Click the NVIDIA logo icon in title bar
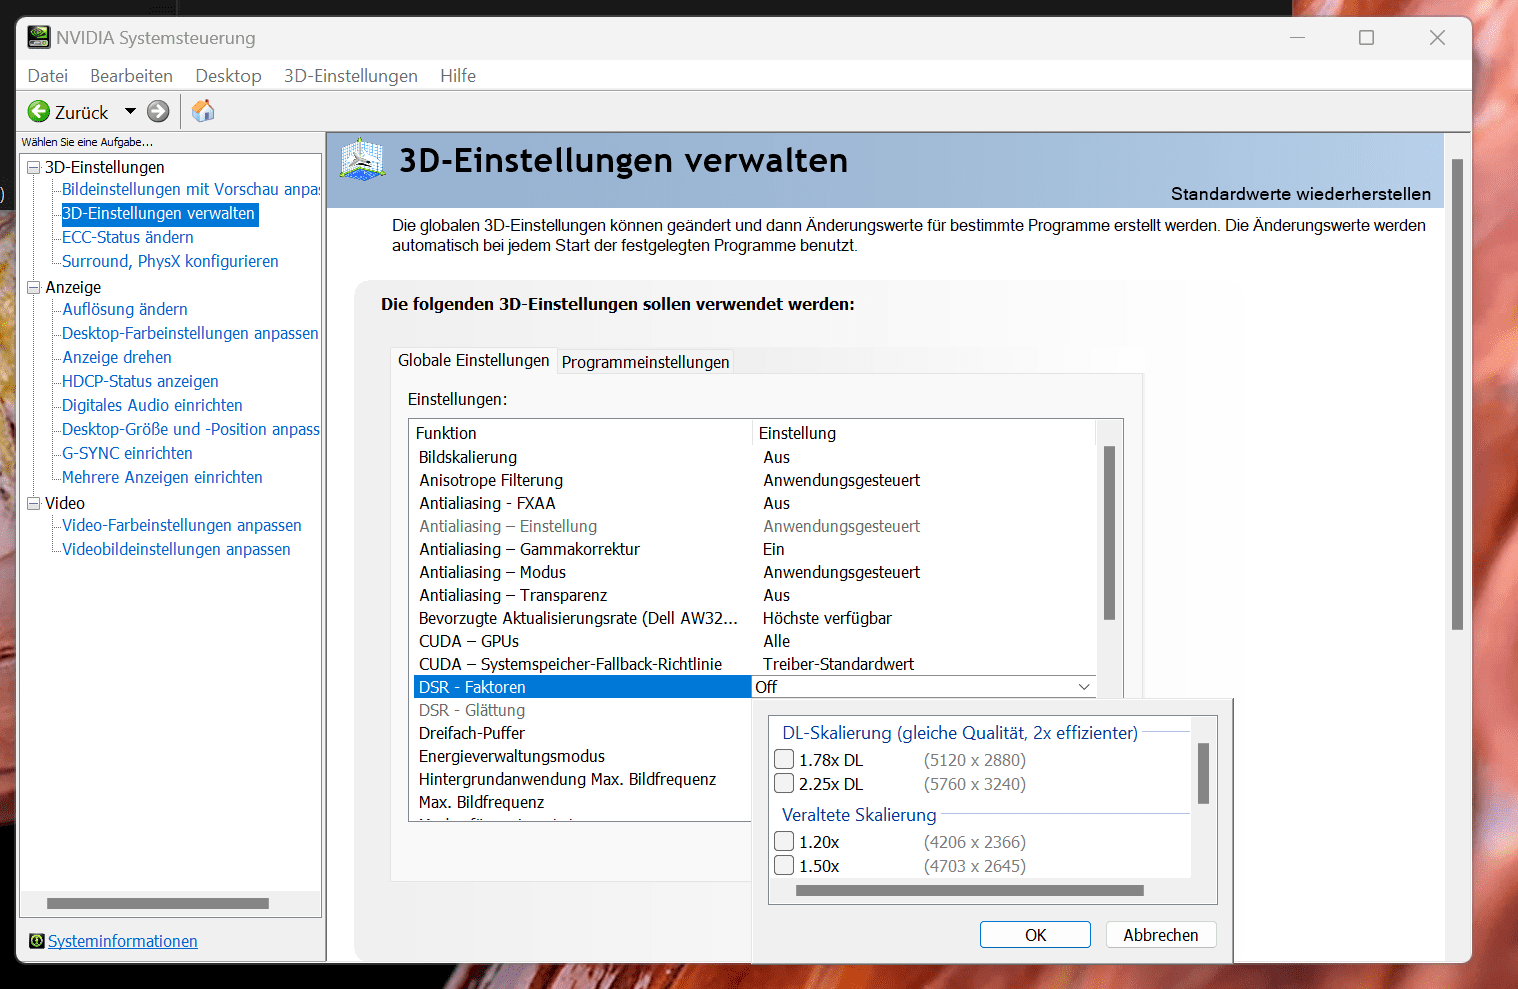1518x989 pixels. click(39, 37)
